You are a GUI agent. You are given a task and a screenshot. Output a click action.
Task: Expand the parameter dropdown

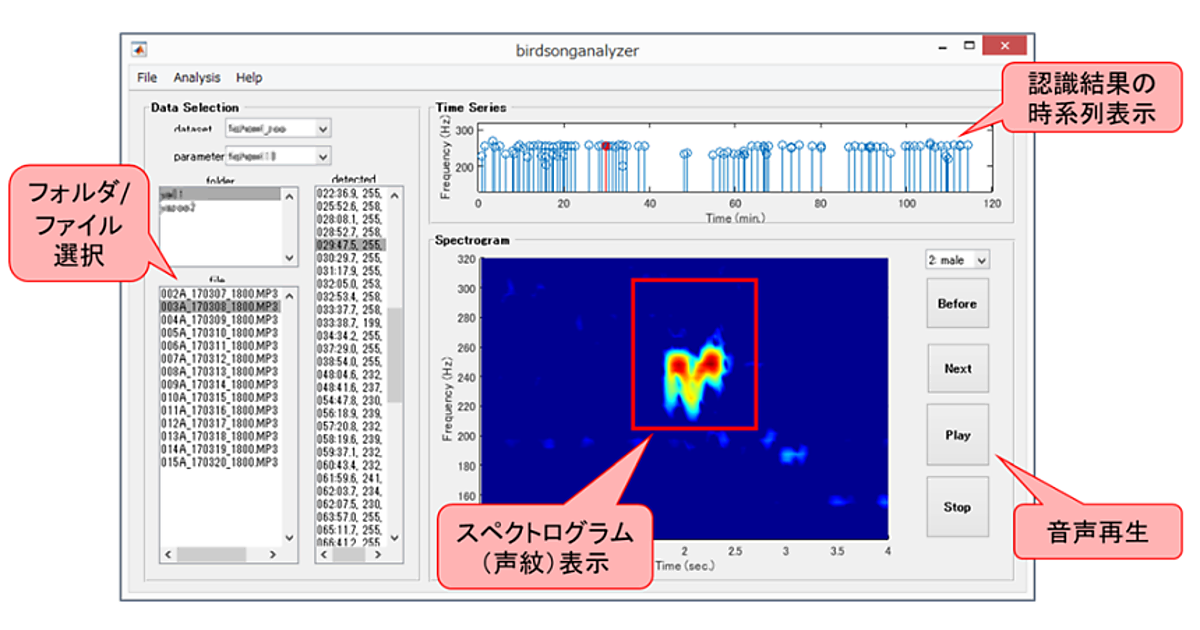[322, 156]
